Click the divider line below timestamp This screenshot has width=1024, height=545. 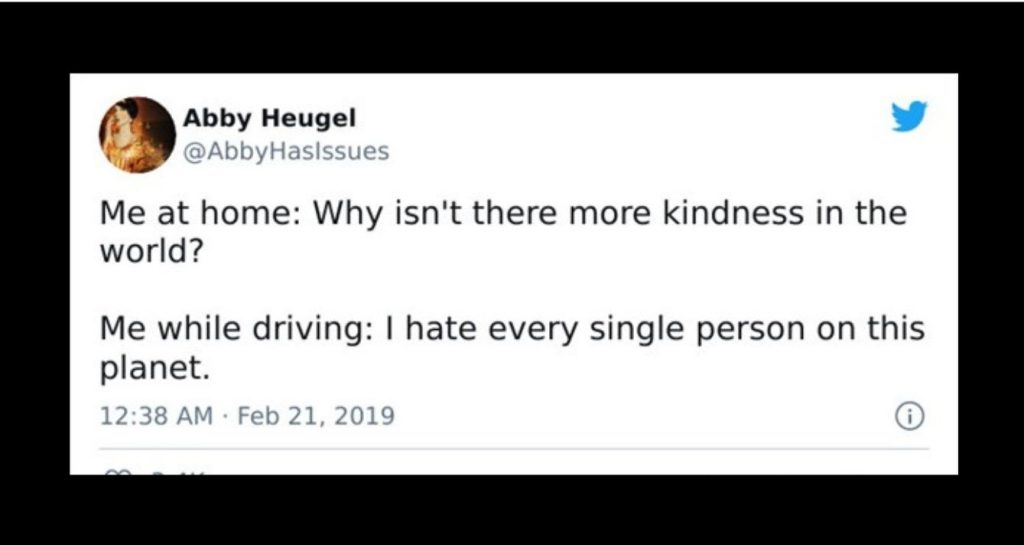513,449
